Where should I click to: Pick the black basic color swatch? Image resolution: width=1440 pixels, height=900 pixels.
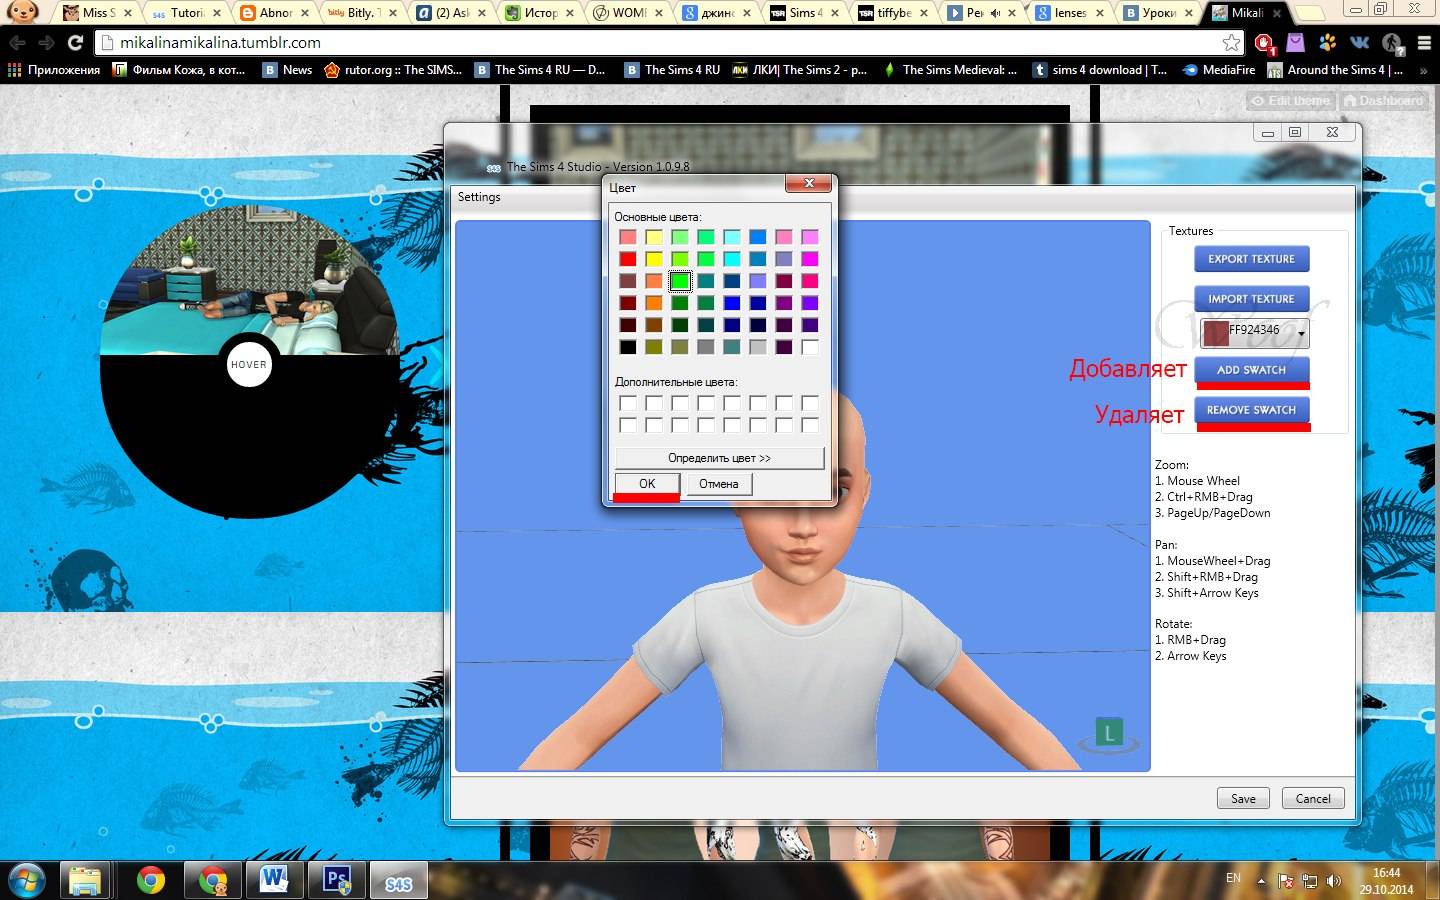[628, 347]
